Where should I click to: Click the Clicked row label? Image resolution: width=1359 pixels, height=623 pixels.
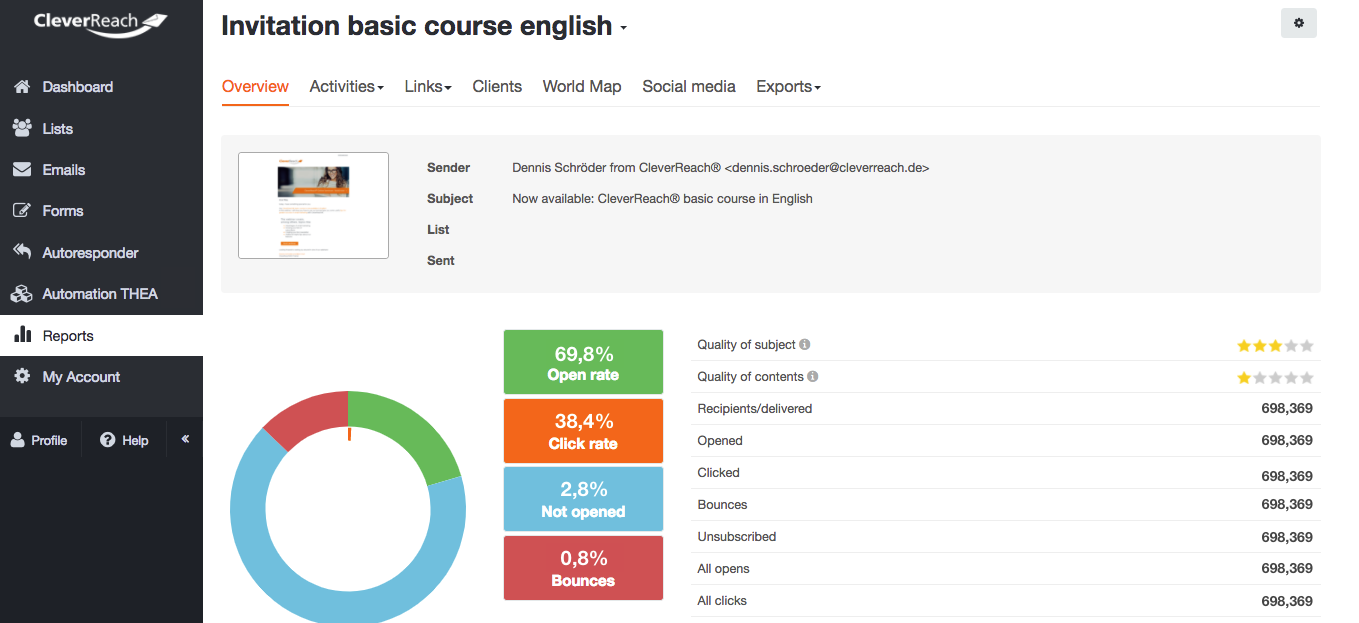point(718,472)
